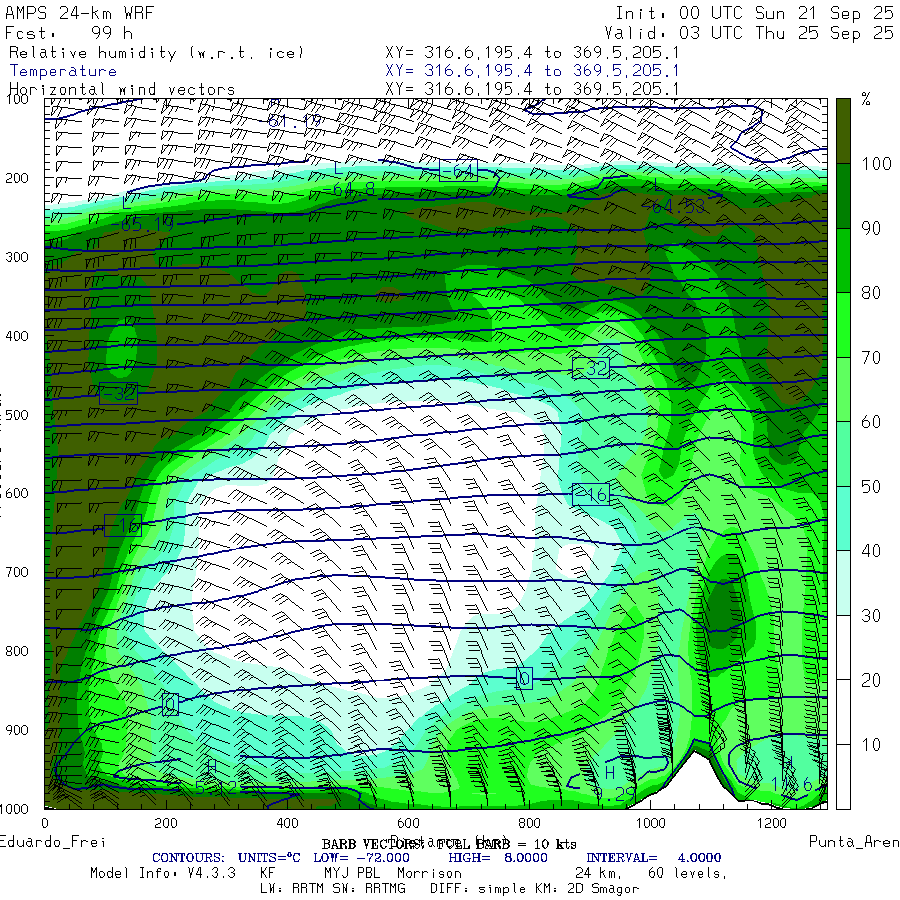The image size is (900, 900).
Task: Click the 'INTERVAL= 4.0000' text
Action: point(653,858)
